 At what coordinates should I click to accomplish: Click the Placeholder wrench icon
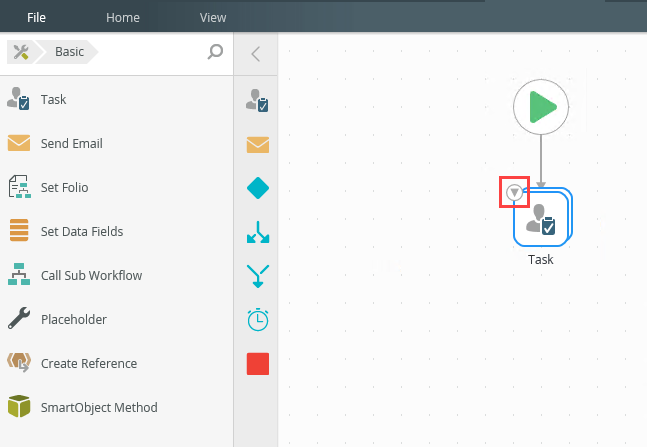19,318
